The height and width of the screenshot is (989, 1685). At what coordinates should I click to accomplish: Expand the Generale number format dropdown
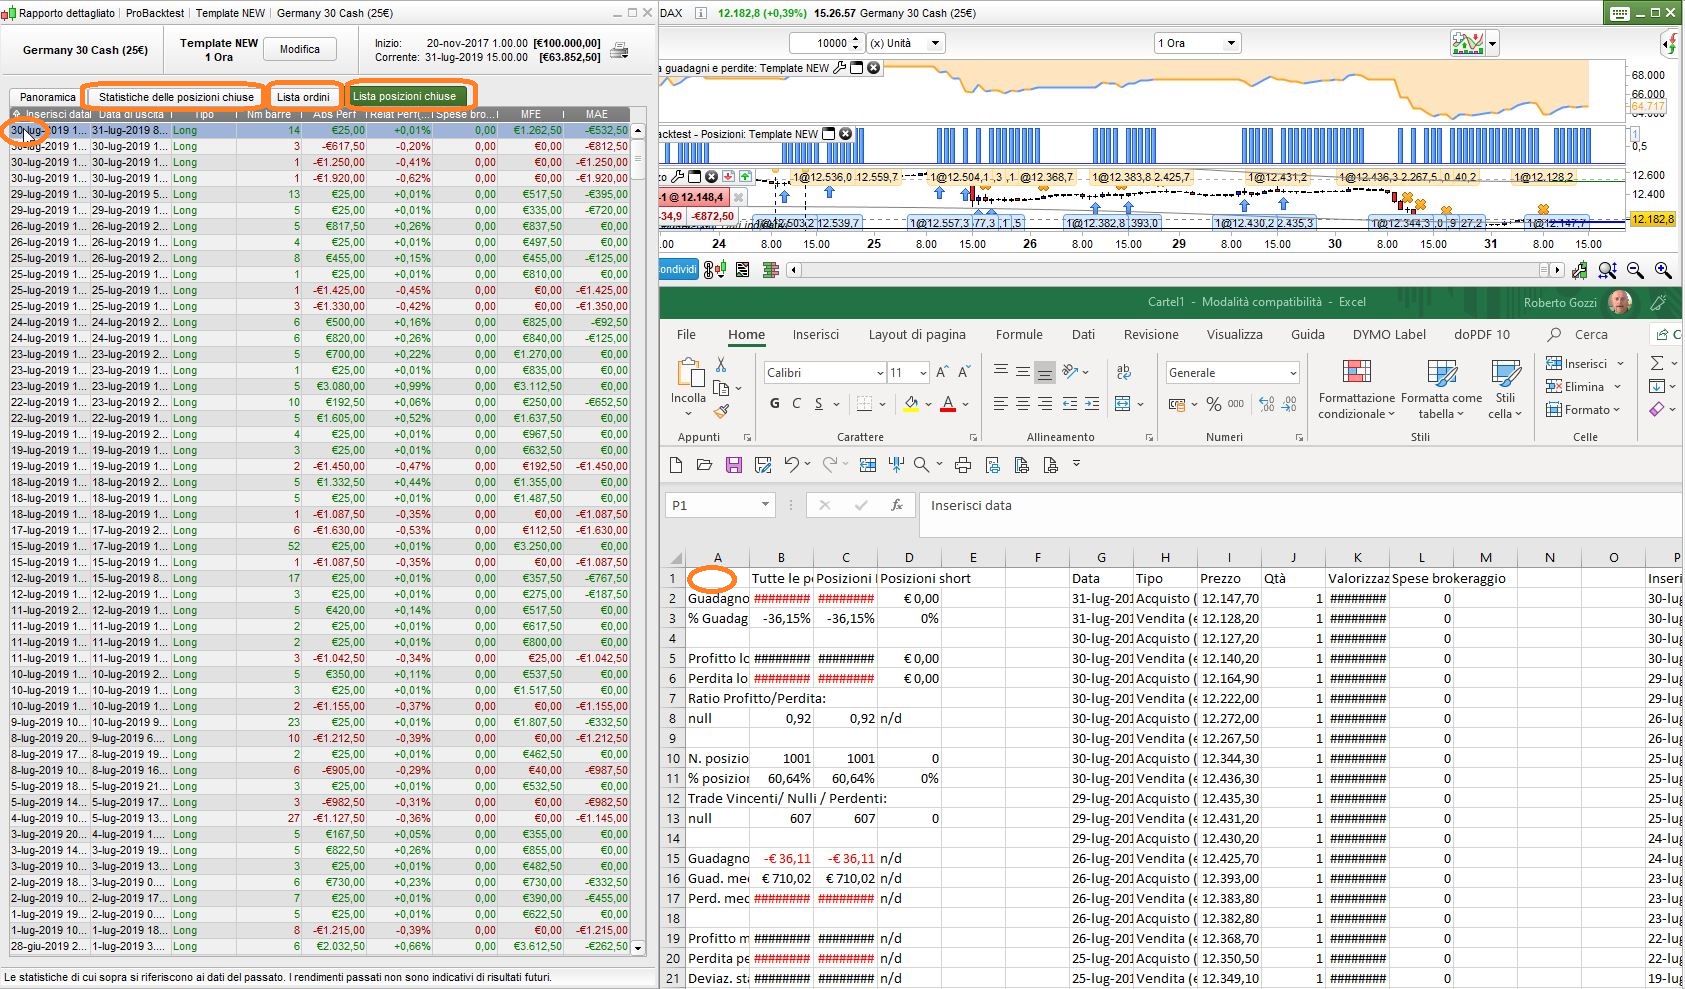tap(1292, 373)
